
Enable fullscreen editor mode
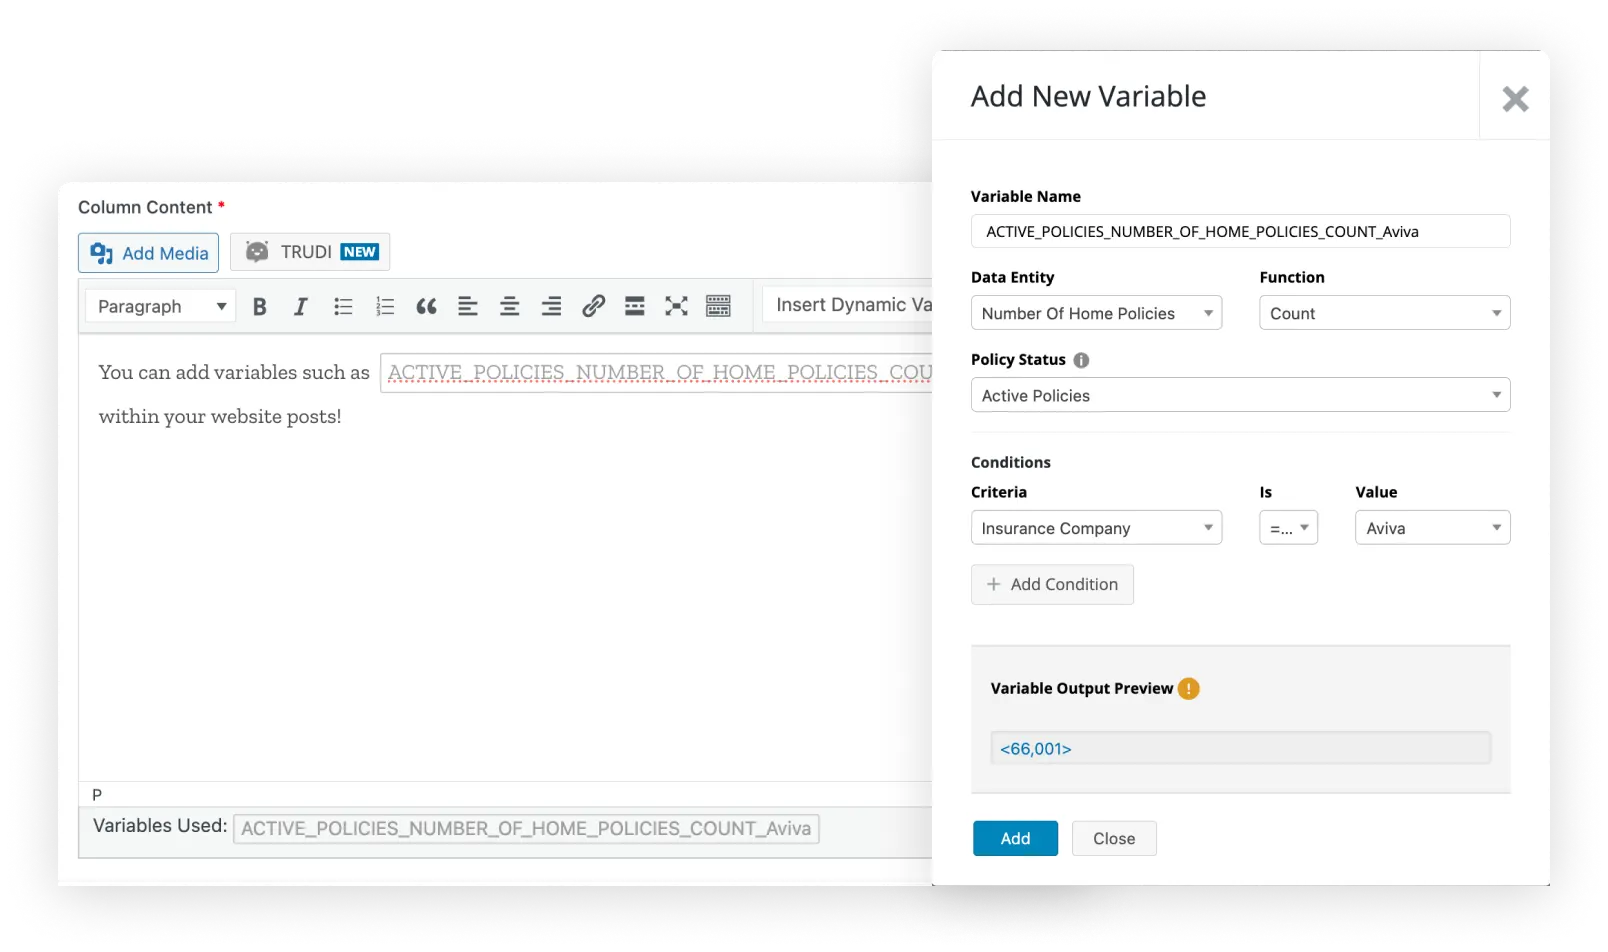[x=676, y=306]
